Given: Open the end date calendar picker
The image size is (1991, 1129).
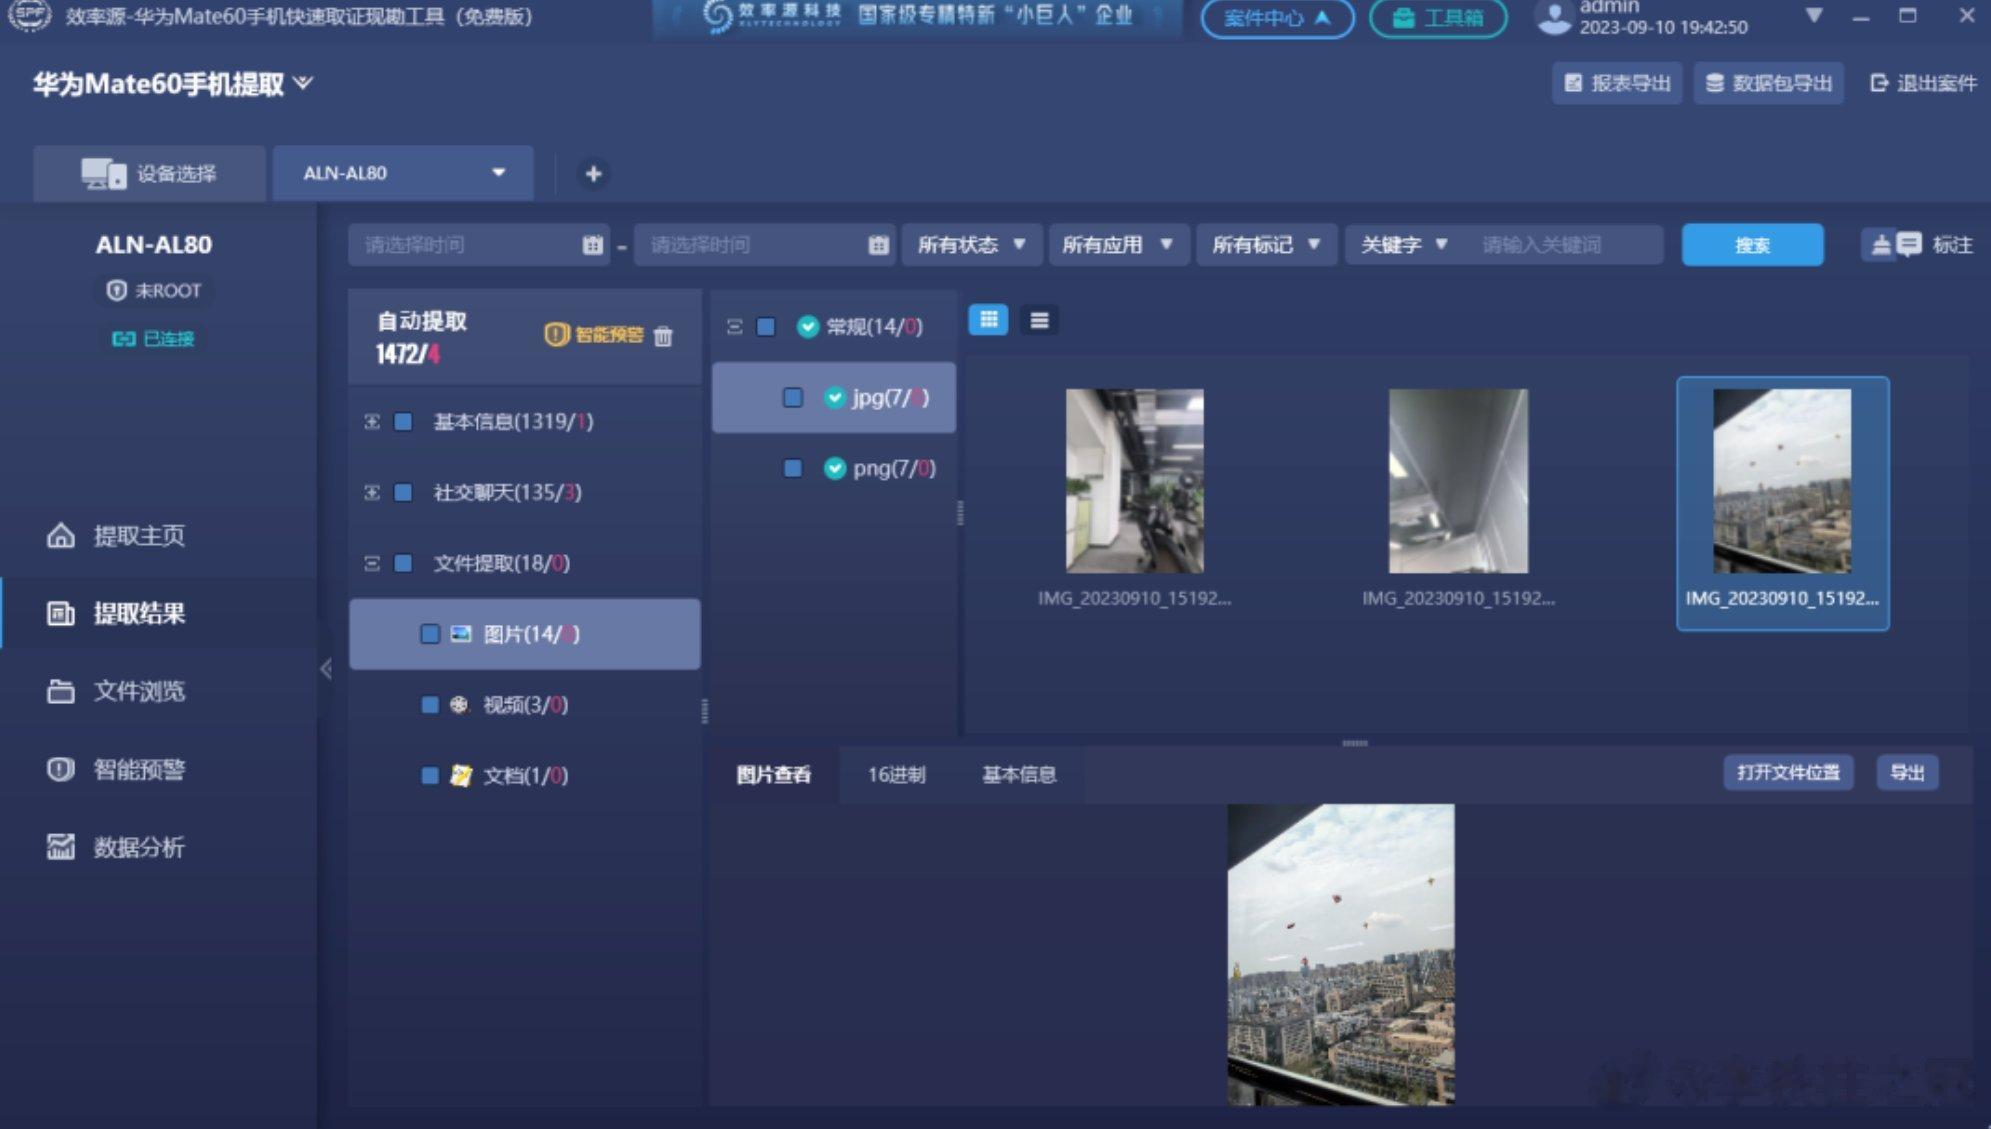Looking at the screenshot, I should tap(878, 245).
